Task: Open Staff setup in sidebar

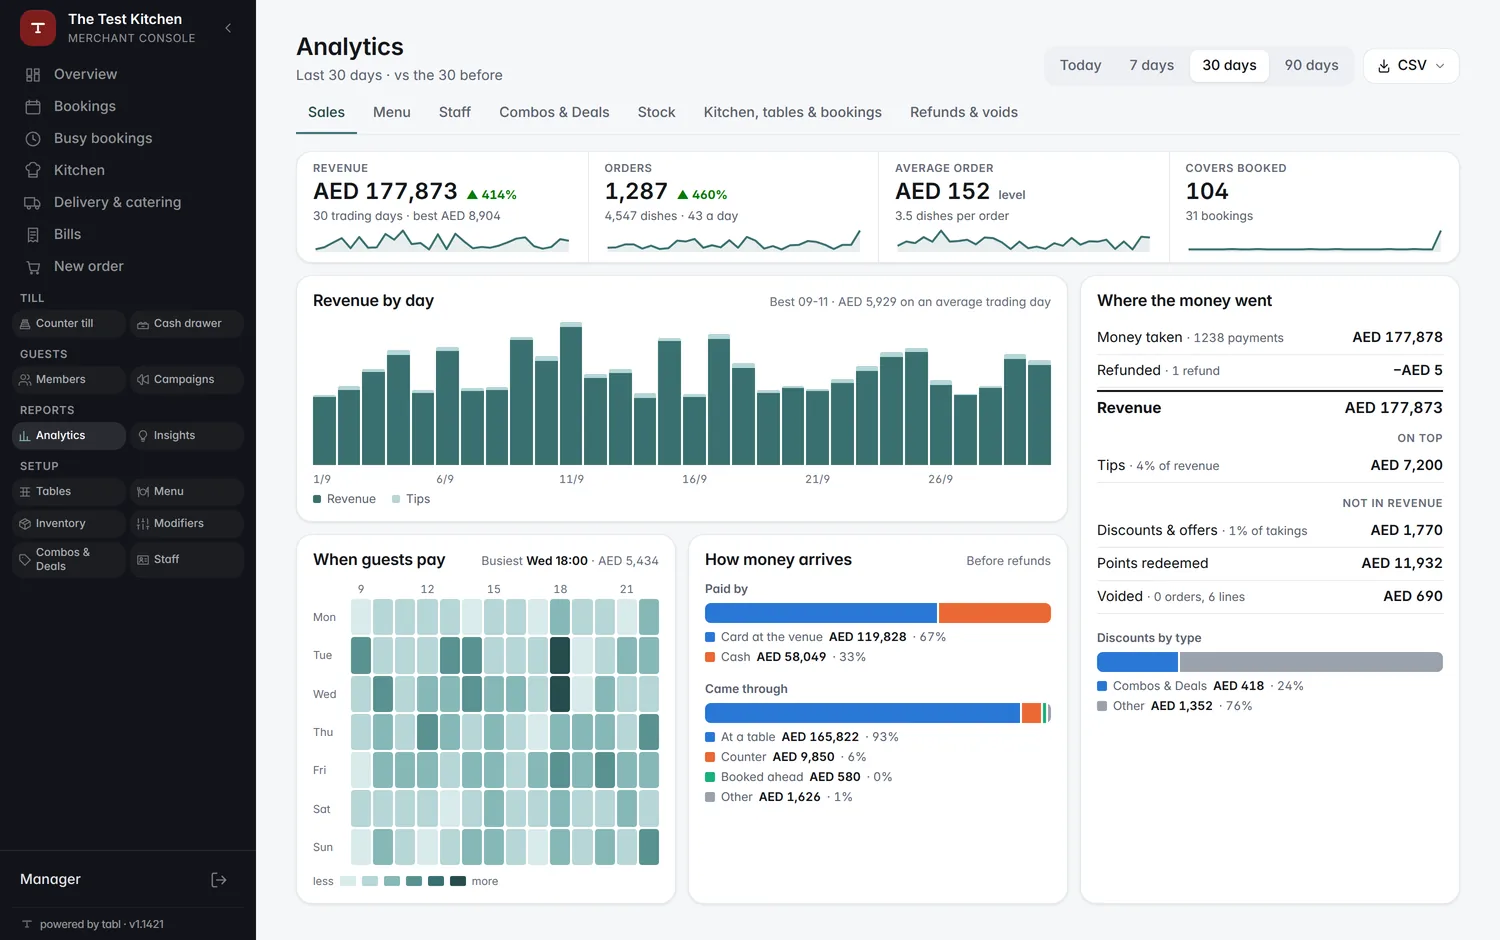Action: (x=187, y=560)
